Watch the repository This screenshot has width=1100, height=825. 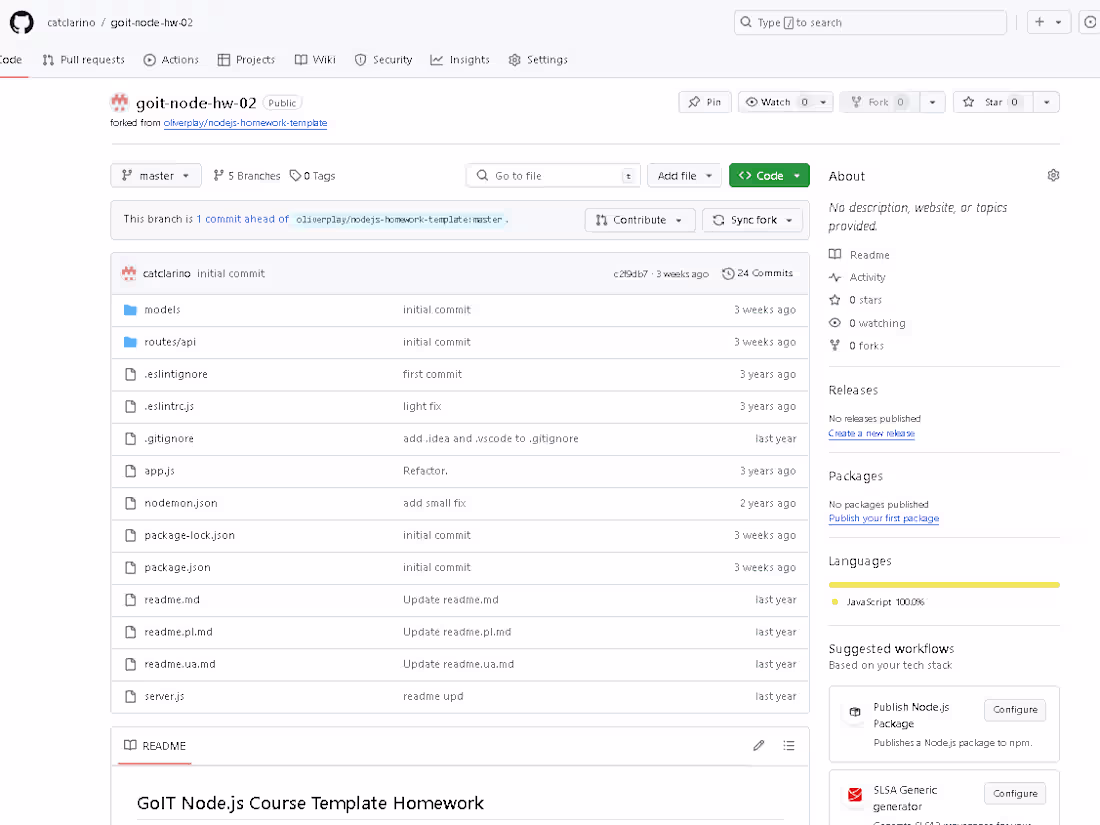(x=778, y=101)
